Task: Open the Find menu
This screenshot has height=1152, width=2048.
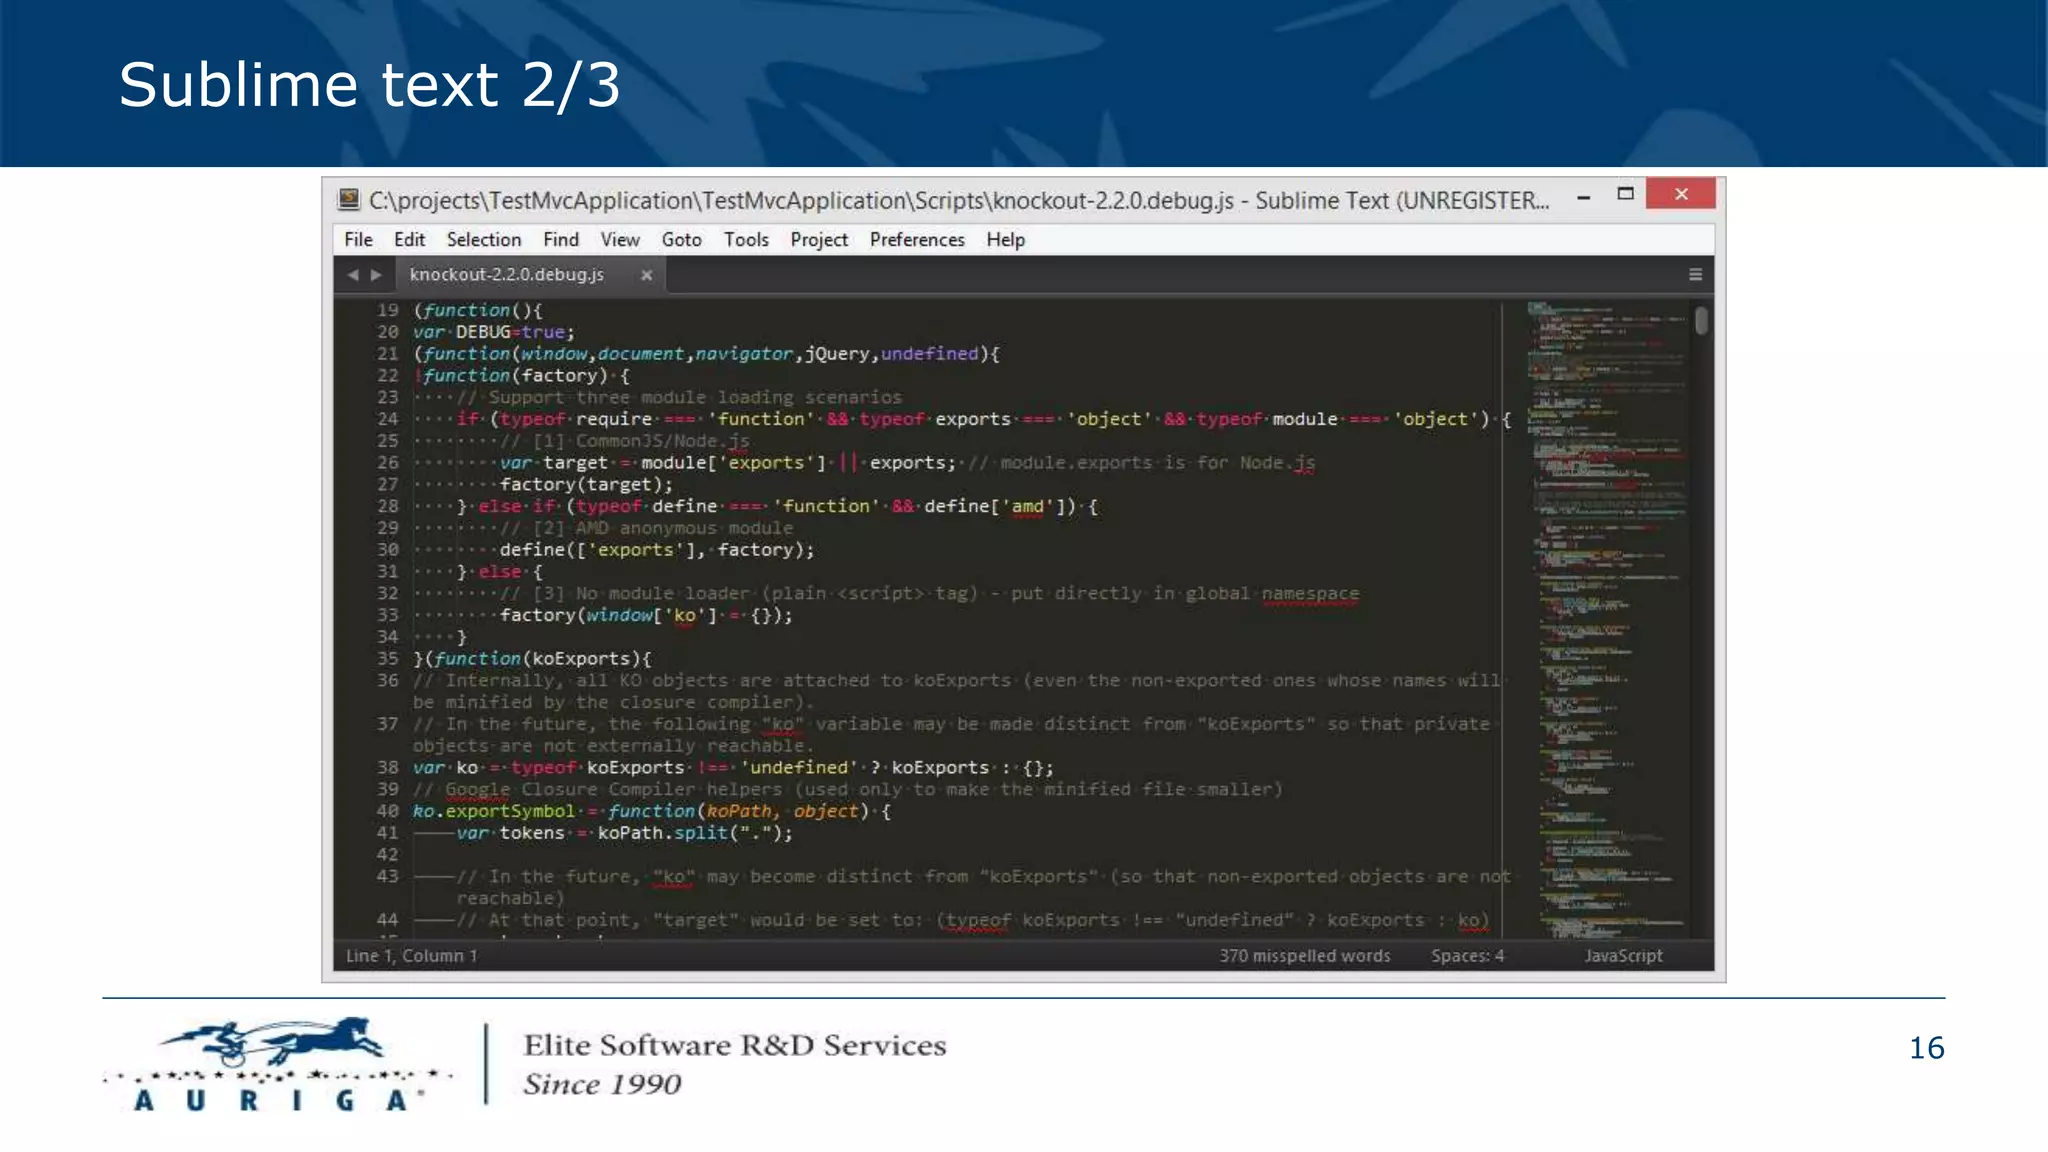Action: 561,240
